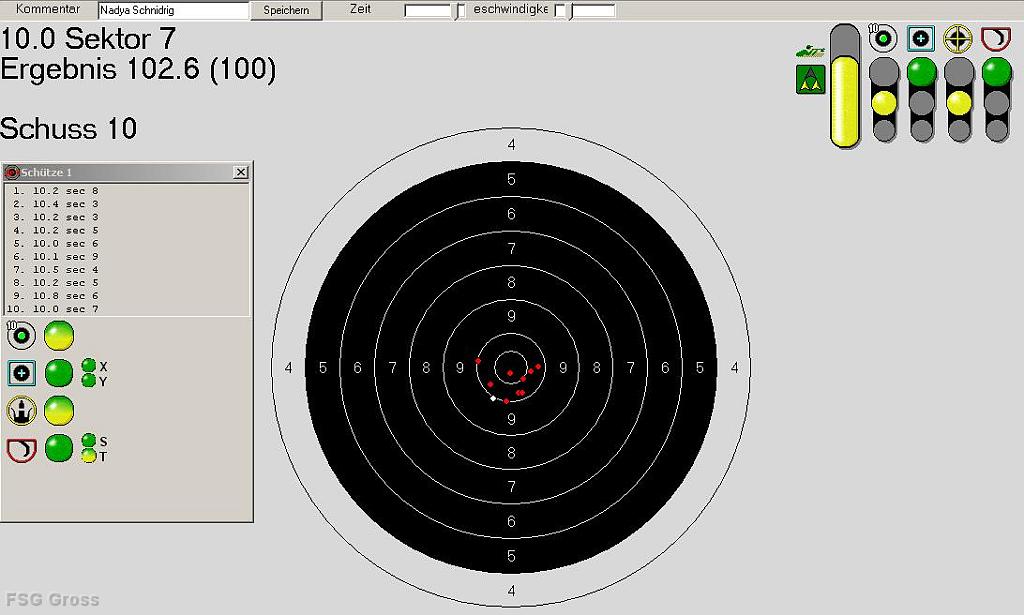Click the Kommentar label
This screenshot has height=615, width=1024.
click(48, 9)
